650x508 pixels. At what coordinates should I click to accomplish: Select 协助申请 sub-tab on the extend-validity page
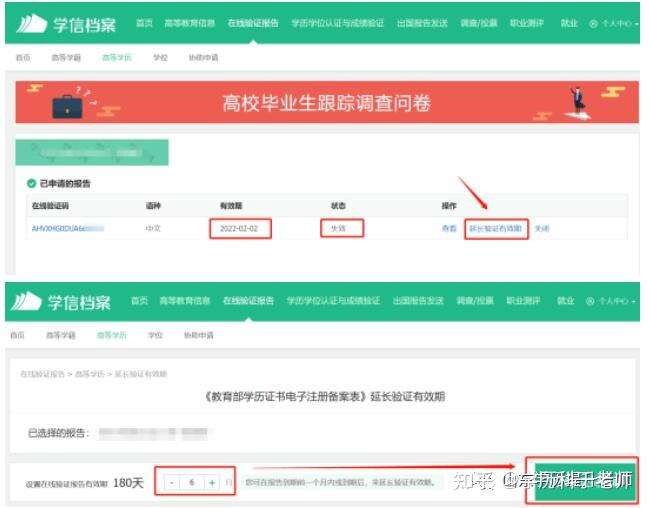coord(199,335)
